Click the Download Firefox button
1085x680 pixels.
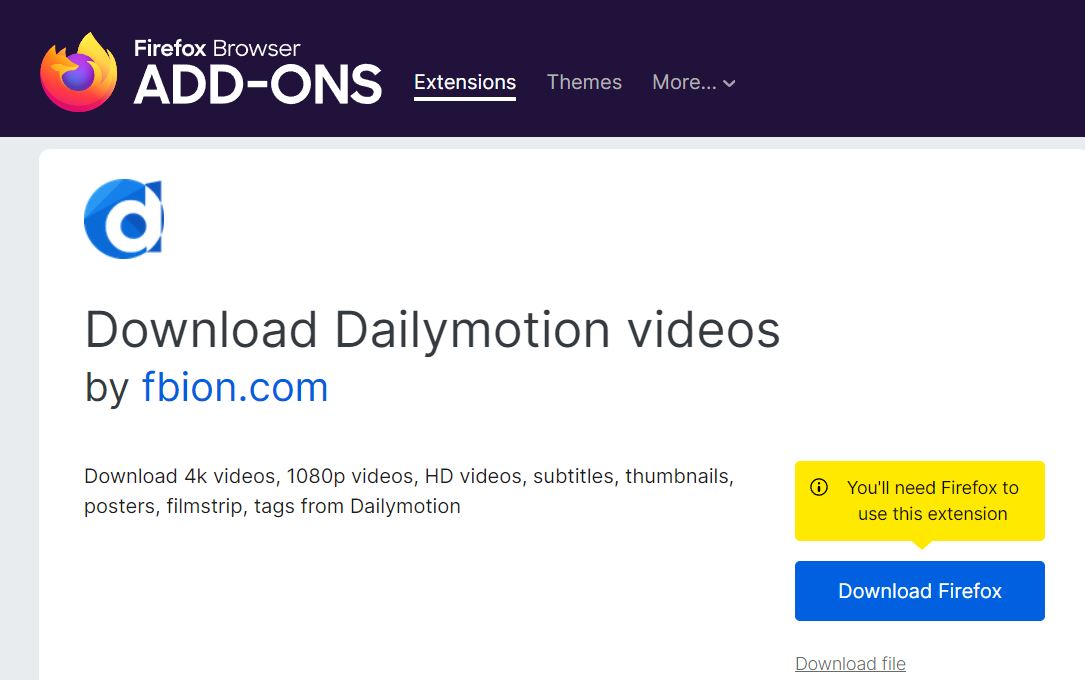click(x=919, y=591)
